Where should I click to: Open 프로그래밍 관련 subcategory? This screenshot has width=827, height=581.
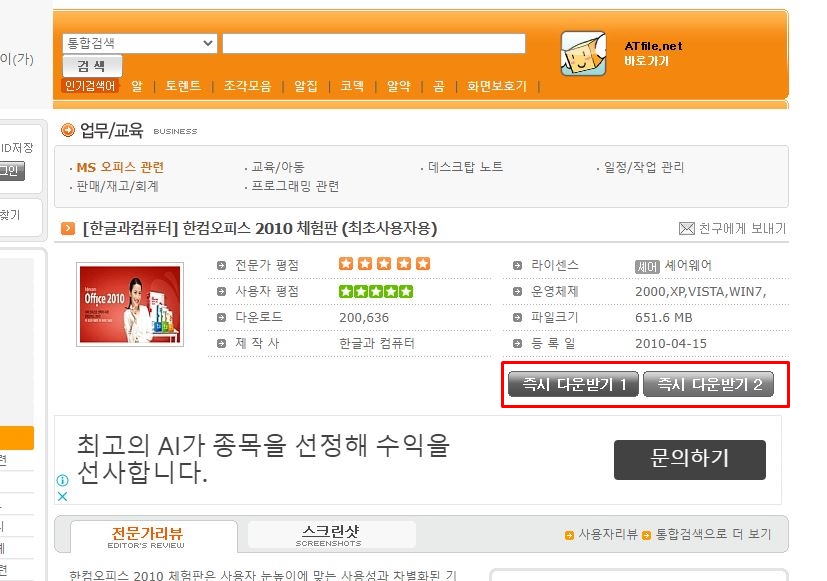tap(295, 186)
